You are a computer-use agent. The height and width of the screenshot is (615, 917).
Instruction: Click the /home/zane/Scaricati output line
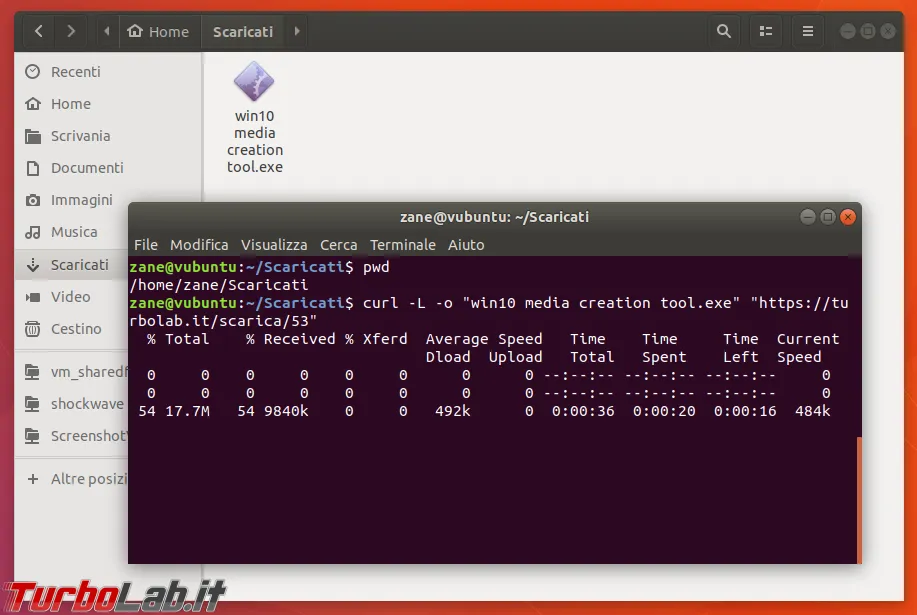[x=219, y=285]
